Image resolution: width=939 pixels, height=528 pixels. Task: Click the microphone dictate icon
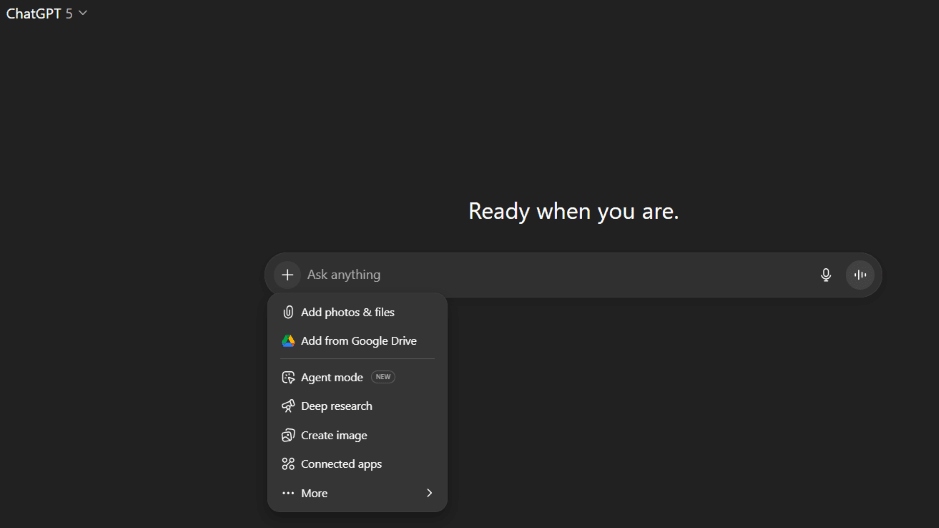[826, 275]
